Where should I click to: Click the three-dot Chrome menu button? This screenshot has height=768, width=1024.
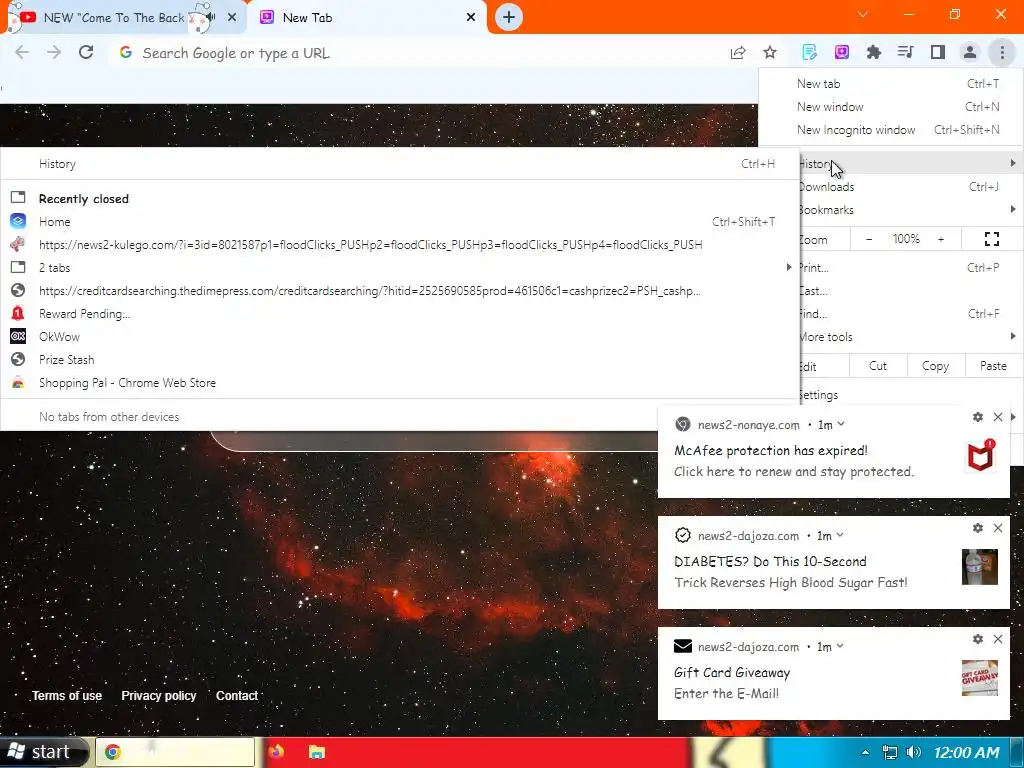pyautogui.click(x=1002, y=52)
